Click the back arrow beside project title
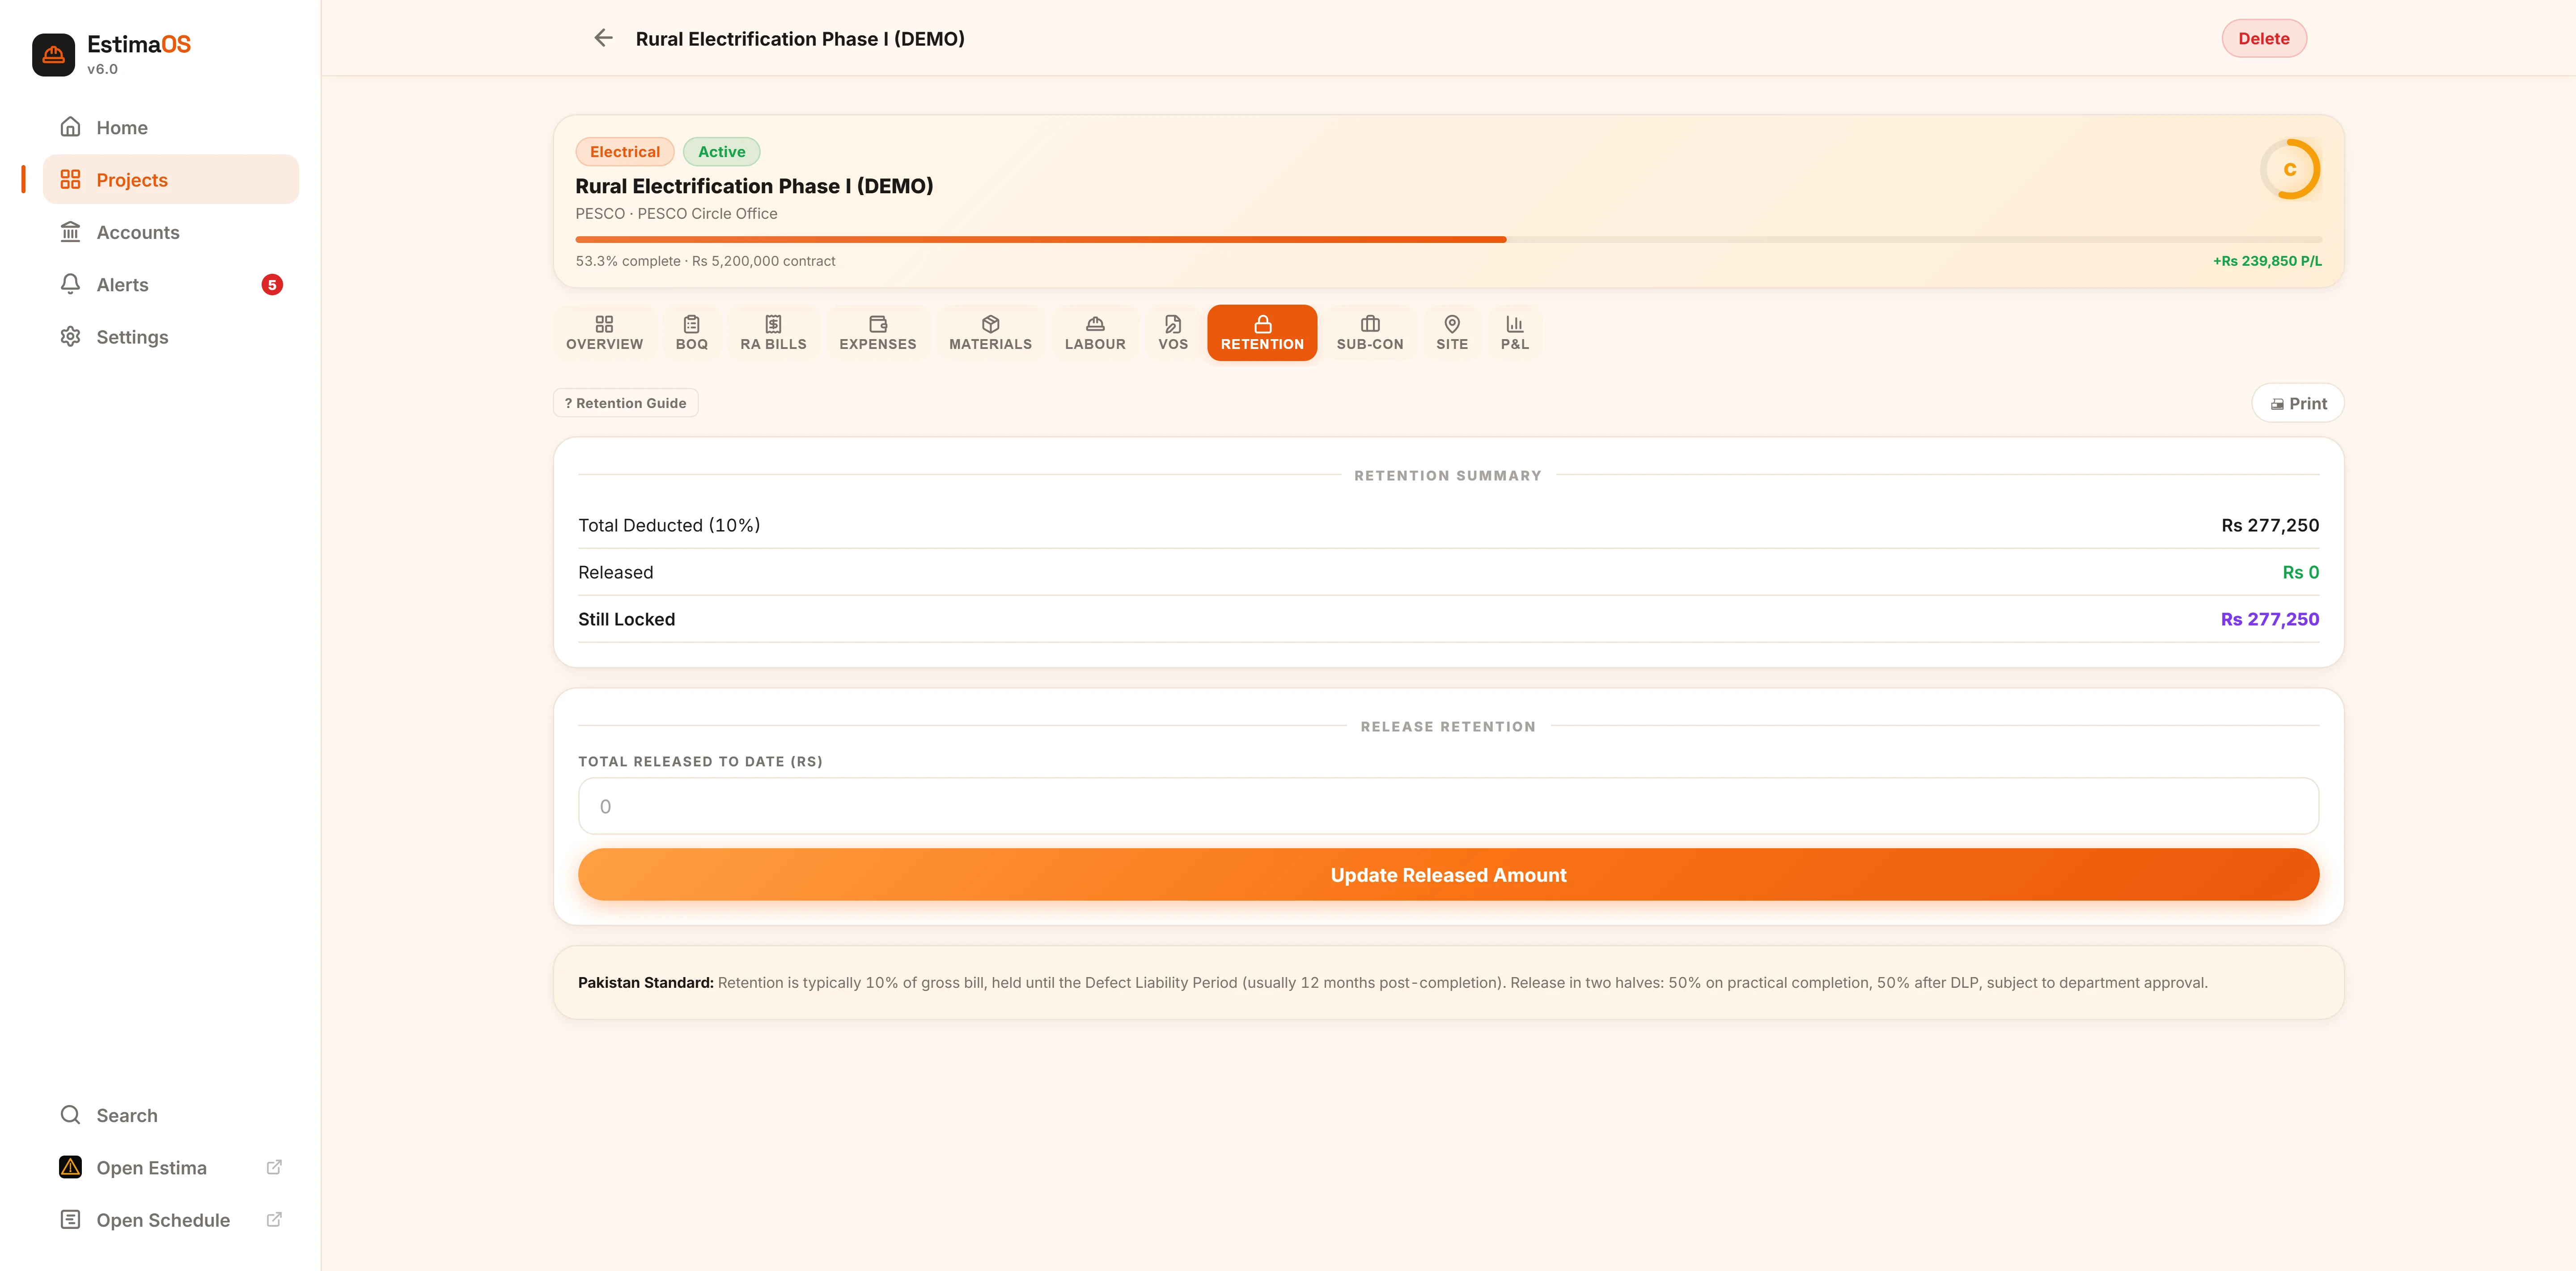The width and height of the screenshot is (2576, 1271). pyautogui.click(x=603, y=38)
